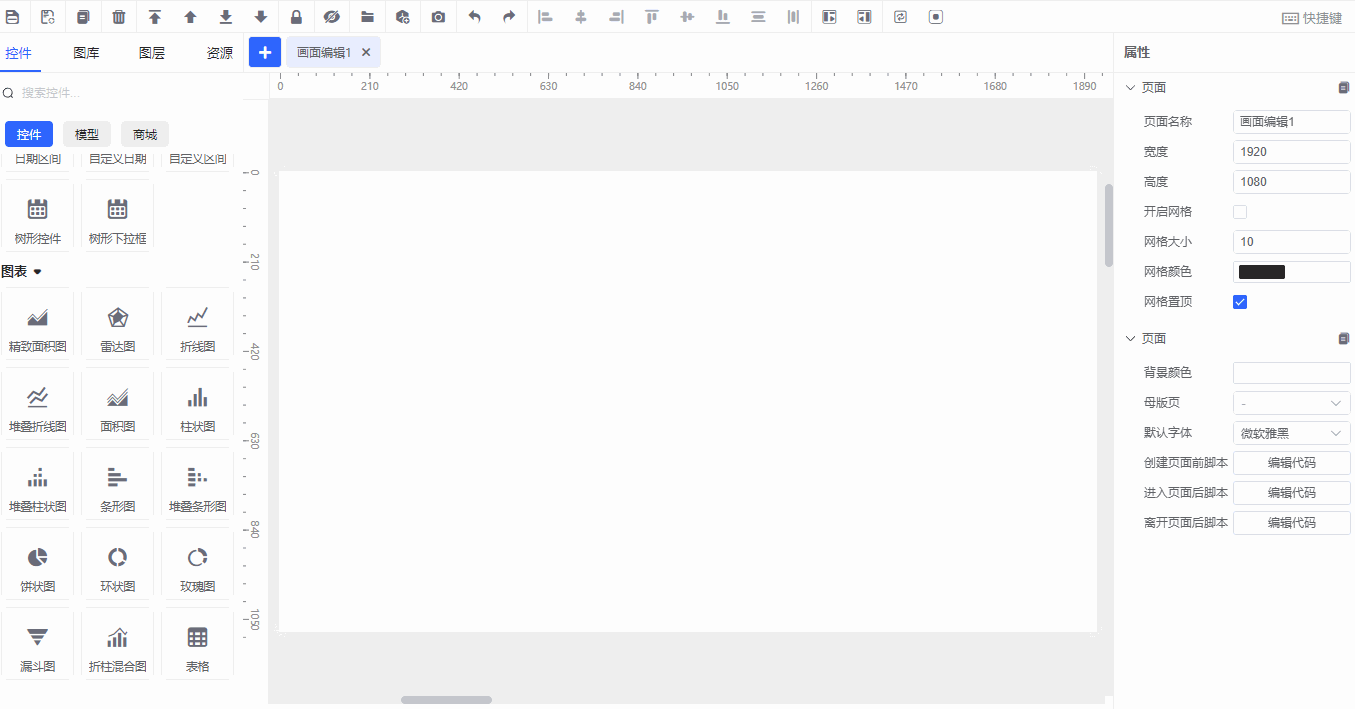Open the 网格颜色 color swatch

(x=1262, y=272)
